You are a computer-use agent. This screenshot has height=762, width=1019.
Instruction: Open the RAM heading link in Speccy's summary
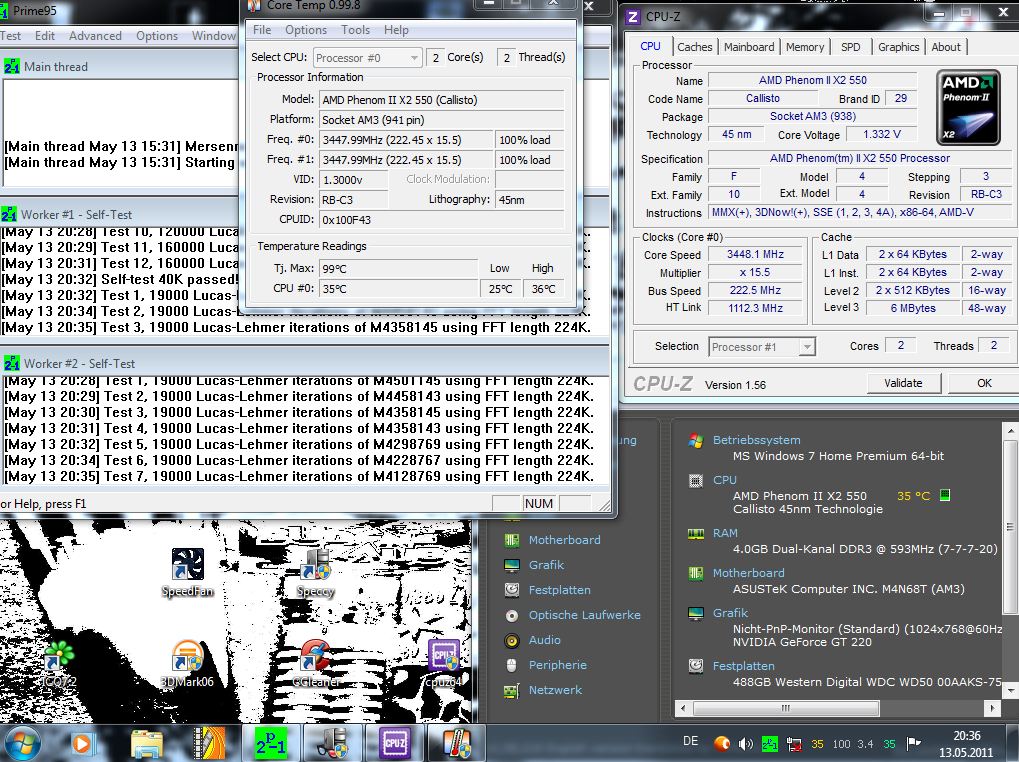725,533
